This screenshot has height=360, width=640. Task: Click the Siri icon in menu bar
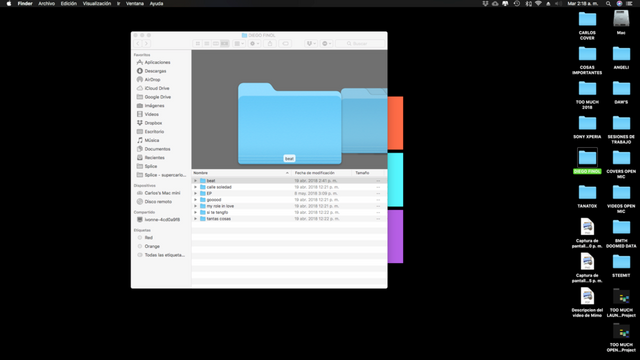coord(619,3)
